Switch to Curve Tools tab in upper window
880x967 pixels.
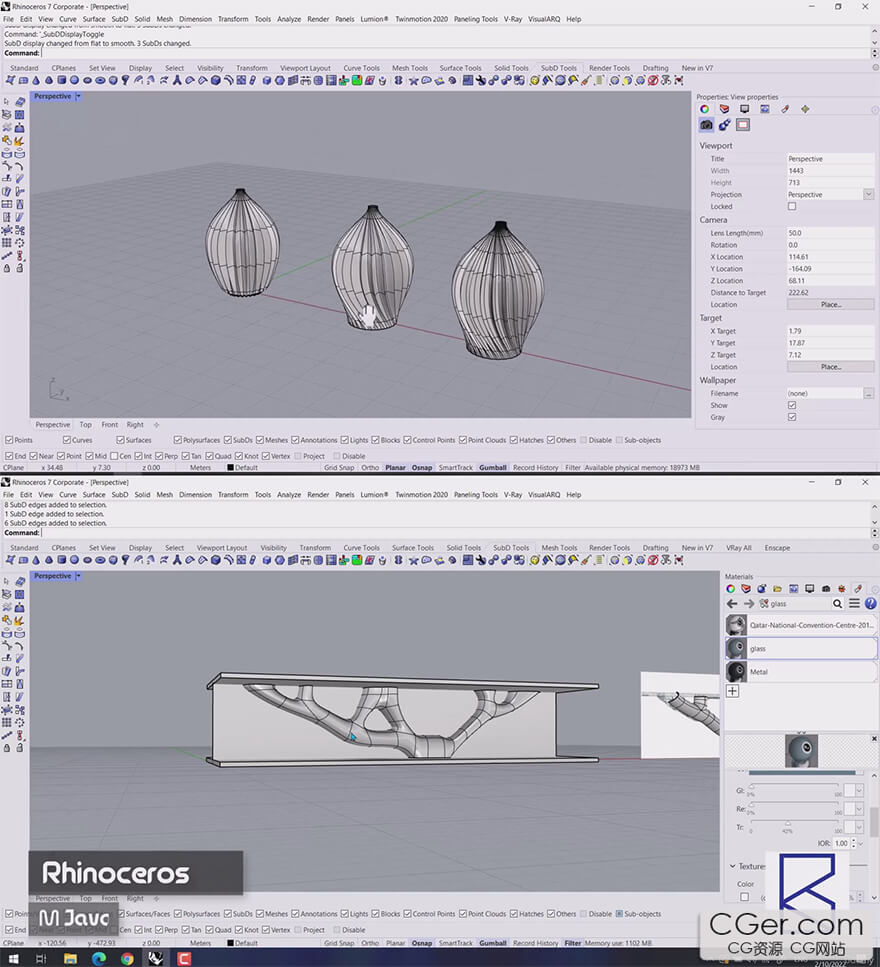coord(361,68)
